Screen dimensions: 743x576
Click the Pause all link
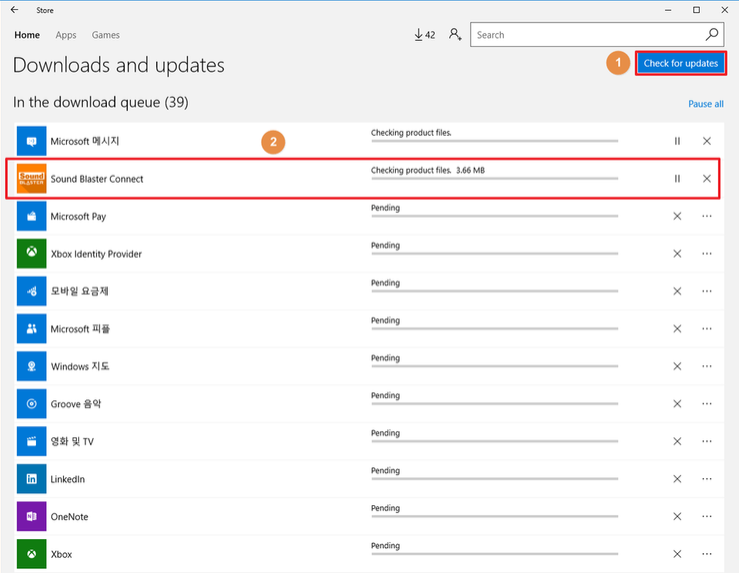(x=706, y=104)
